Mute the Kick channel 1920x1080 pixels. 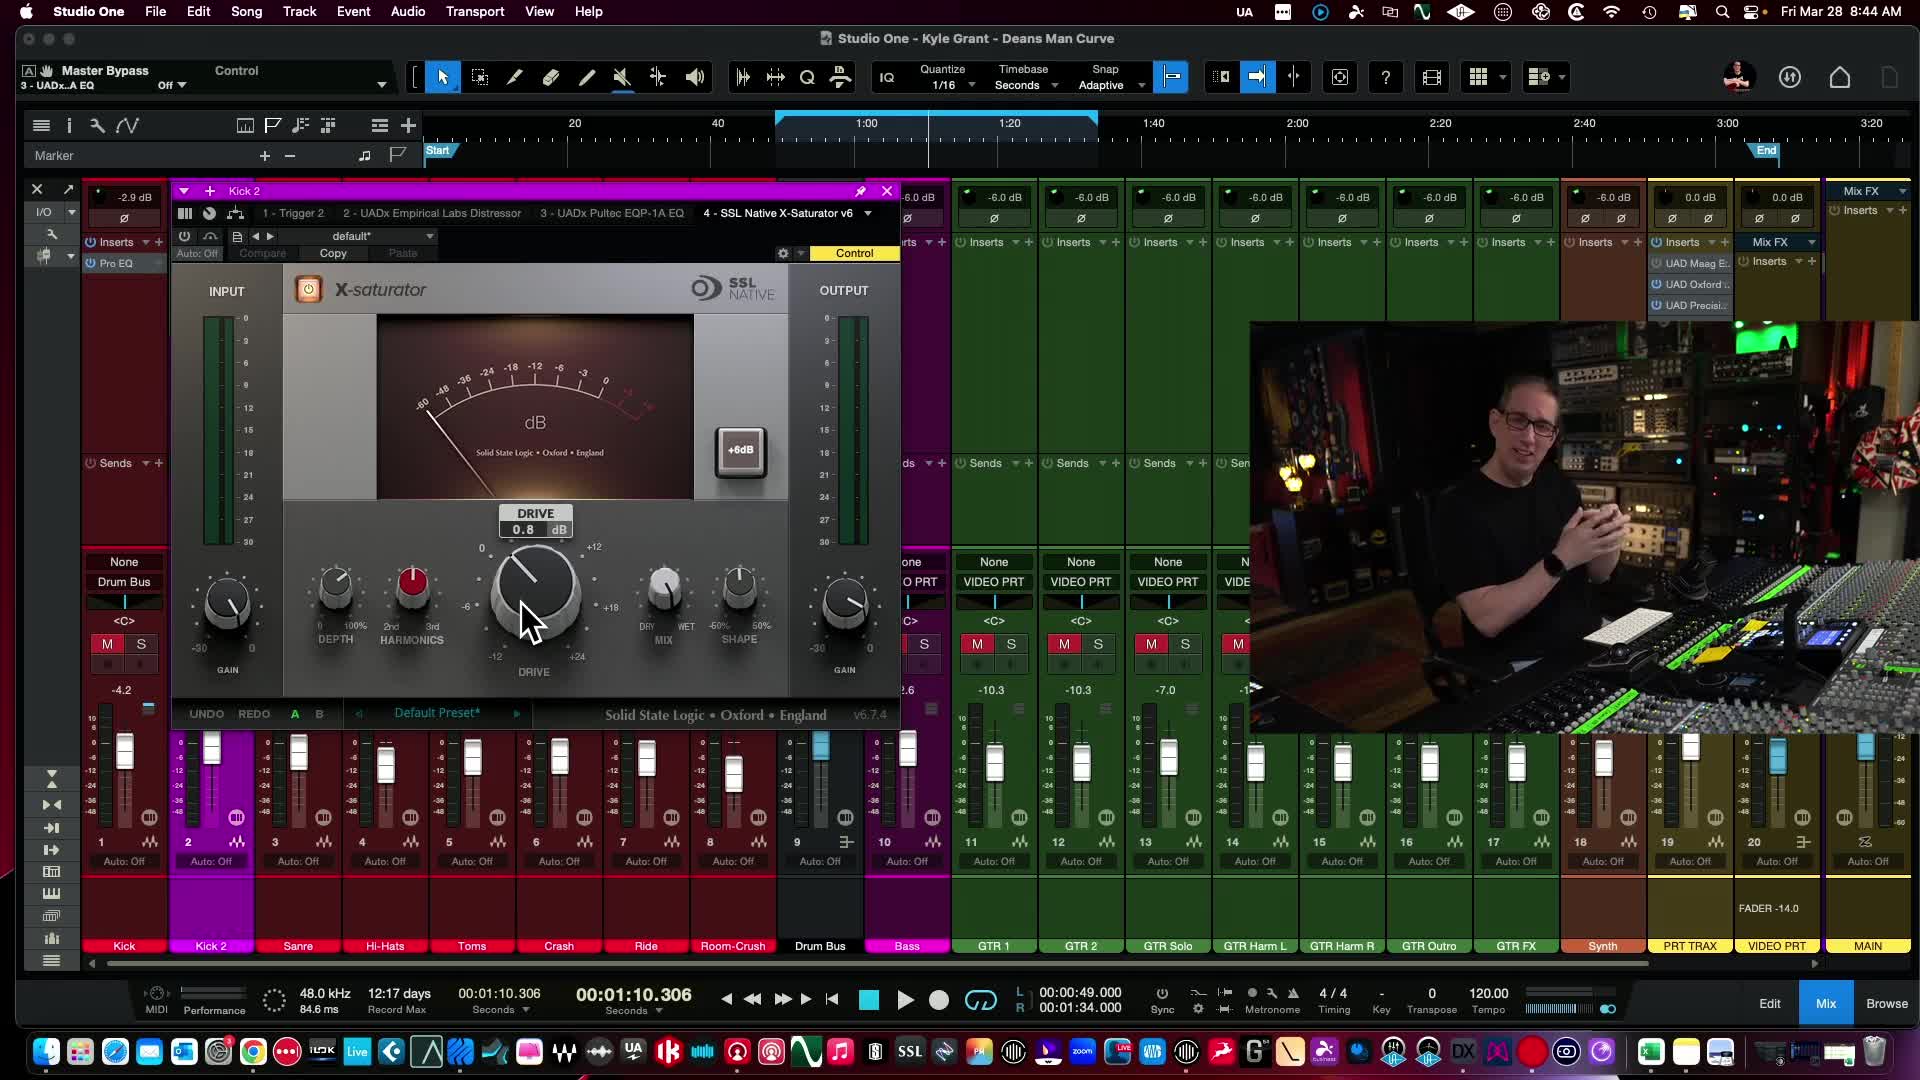point(107,644)
